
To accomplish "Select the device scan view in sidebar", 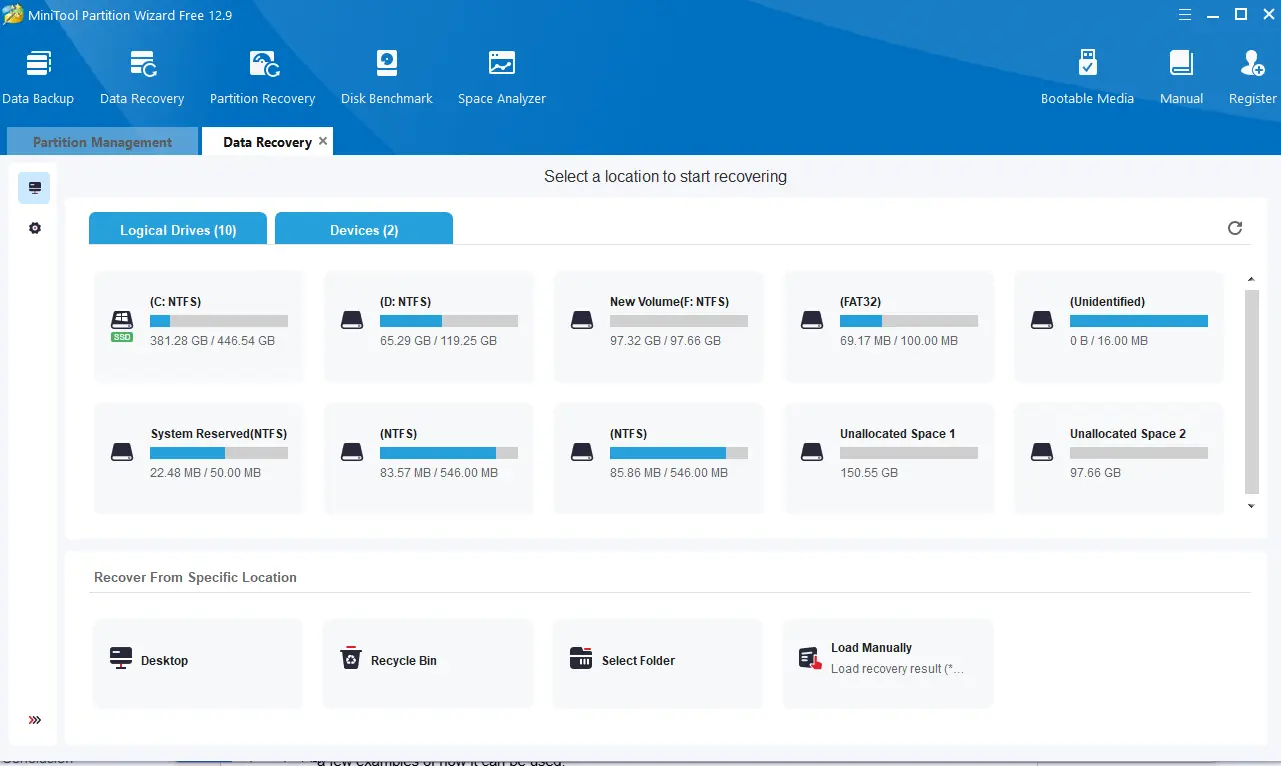I will tap(34, 187).
